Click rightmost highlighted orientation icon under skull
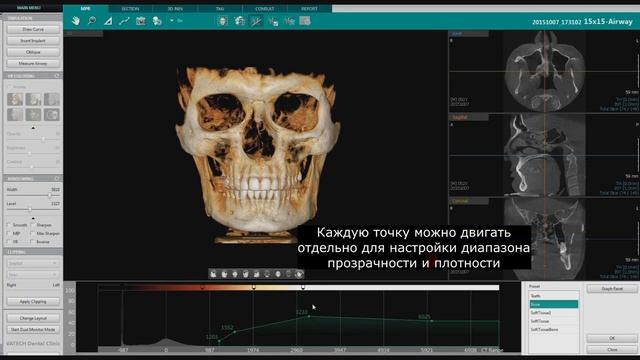Image resolution: width=640 pixels, height=360 pixels. pos(299,274)
